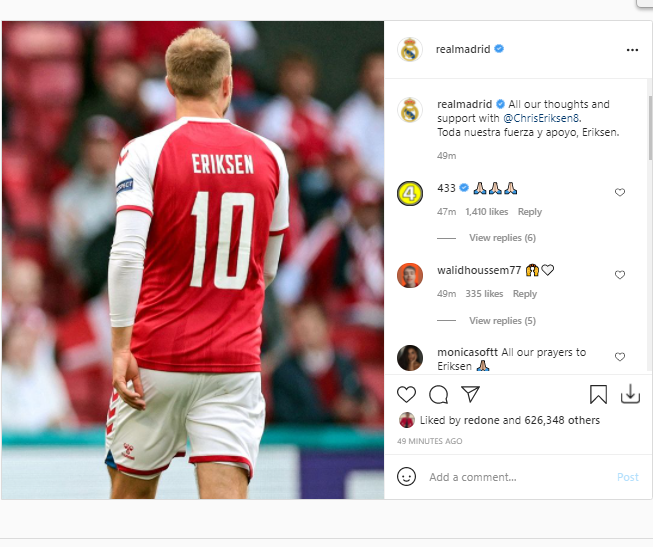Open emoji picker in comment box
Viewport: 653px width, 547px height.
(406, 477)
